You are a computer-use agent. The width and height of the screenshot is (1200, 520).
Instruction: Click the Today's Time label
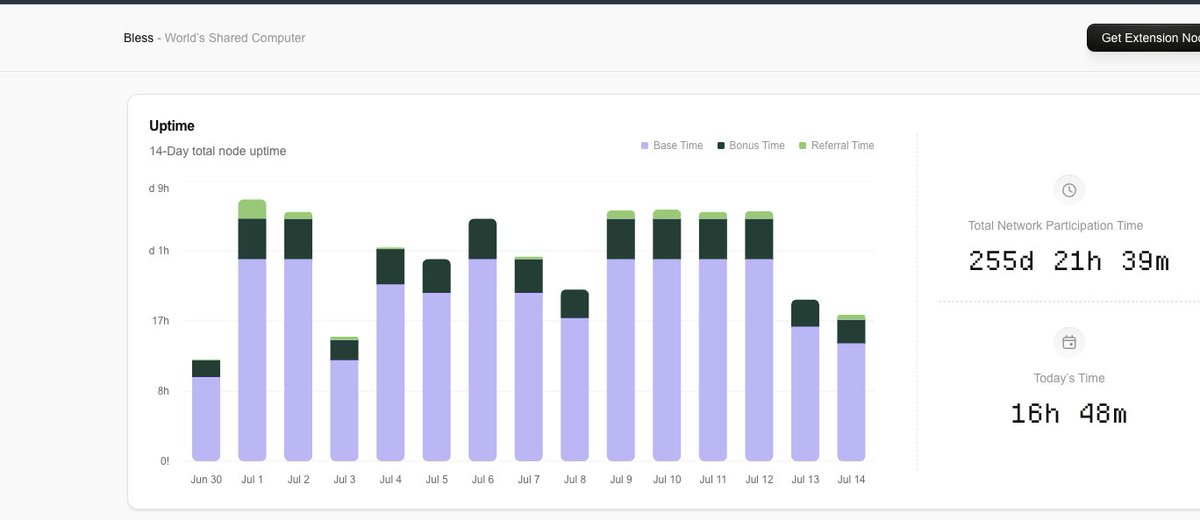click(1069, 378)
